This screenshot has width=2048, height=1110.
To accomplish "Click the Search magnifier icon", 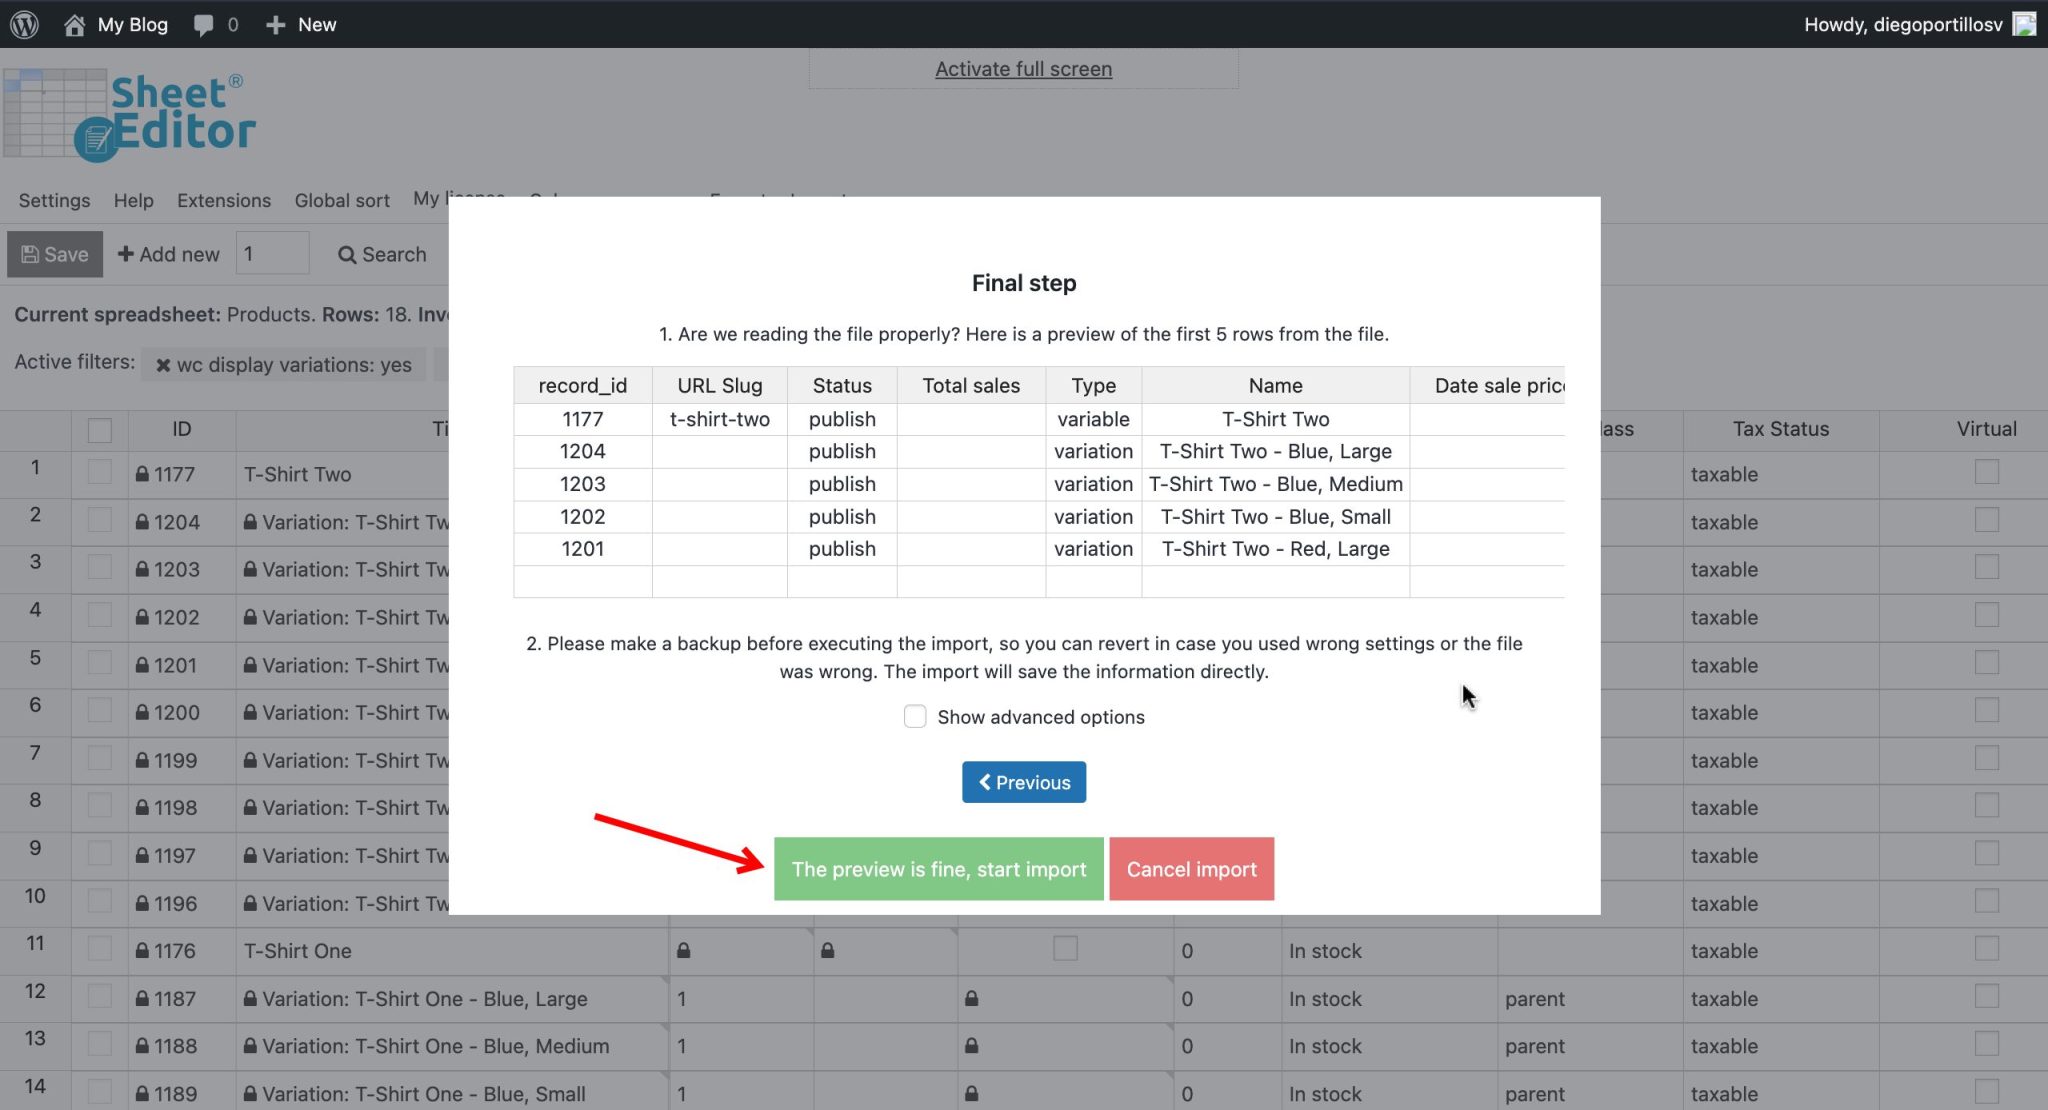I will tap(346, 255).
